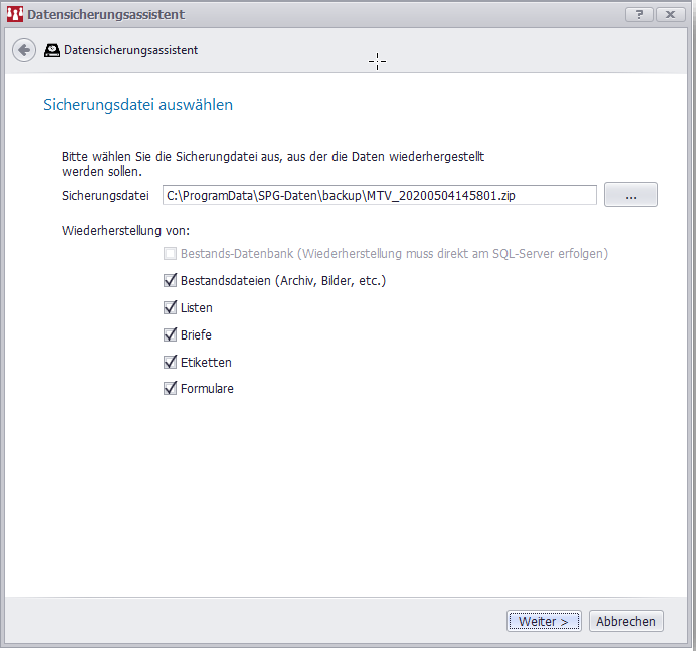Click the backup wizard drive icon

pyautogui.click(x=52, y=50)
